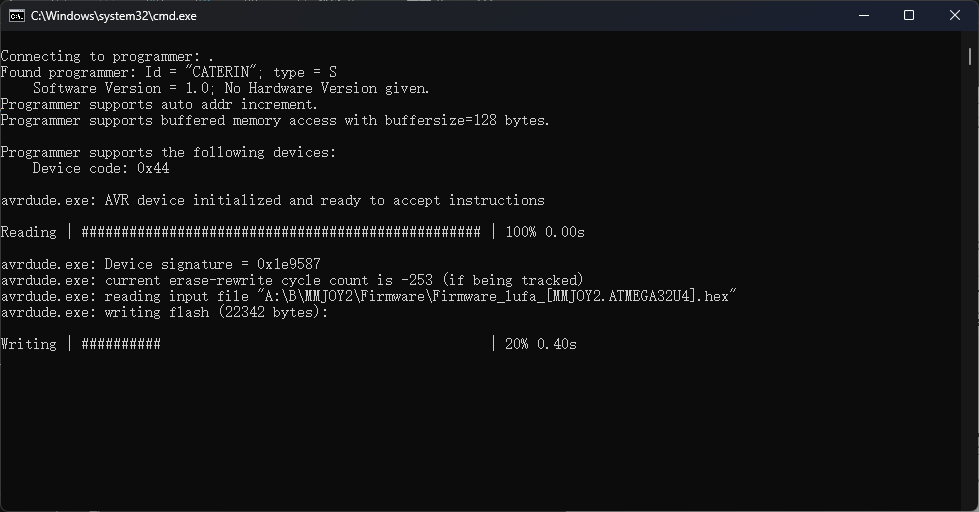Click the vertical scrollbar thumb

(970, 56)
